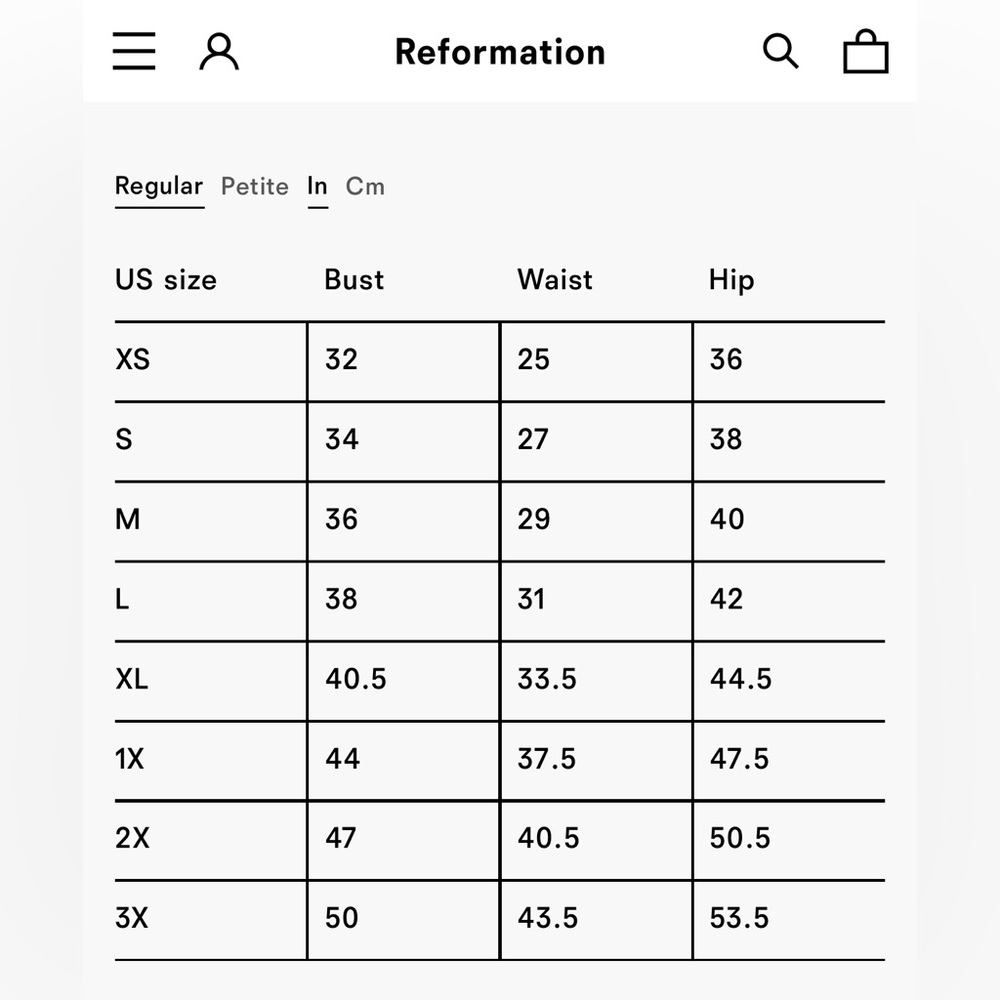Select the 1X size row label
This screenshot has width=1000, height=1000.
click(x=130, y=760)
